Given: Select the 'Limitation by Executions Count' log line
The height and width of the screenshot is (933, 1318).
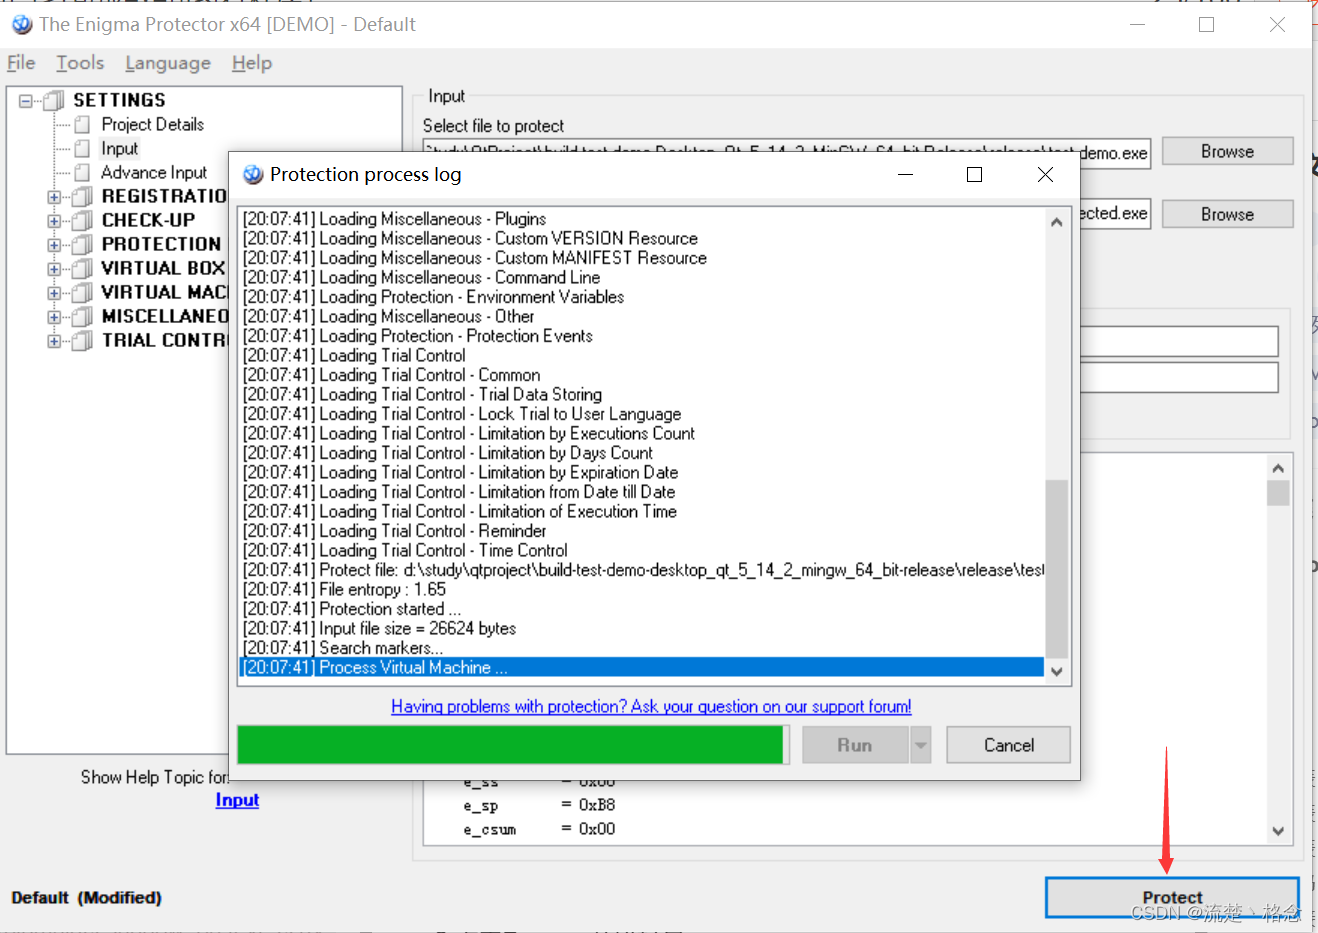Looking at the screenshot, I should (x=642, y=433).
